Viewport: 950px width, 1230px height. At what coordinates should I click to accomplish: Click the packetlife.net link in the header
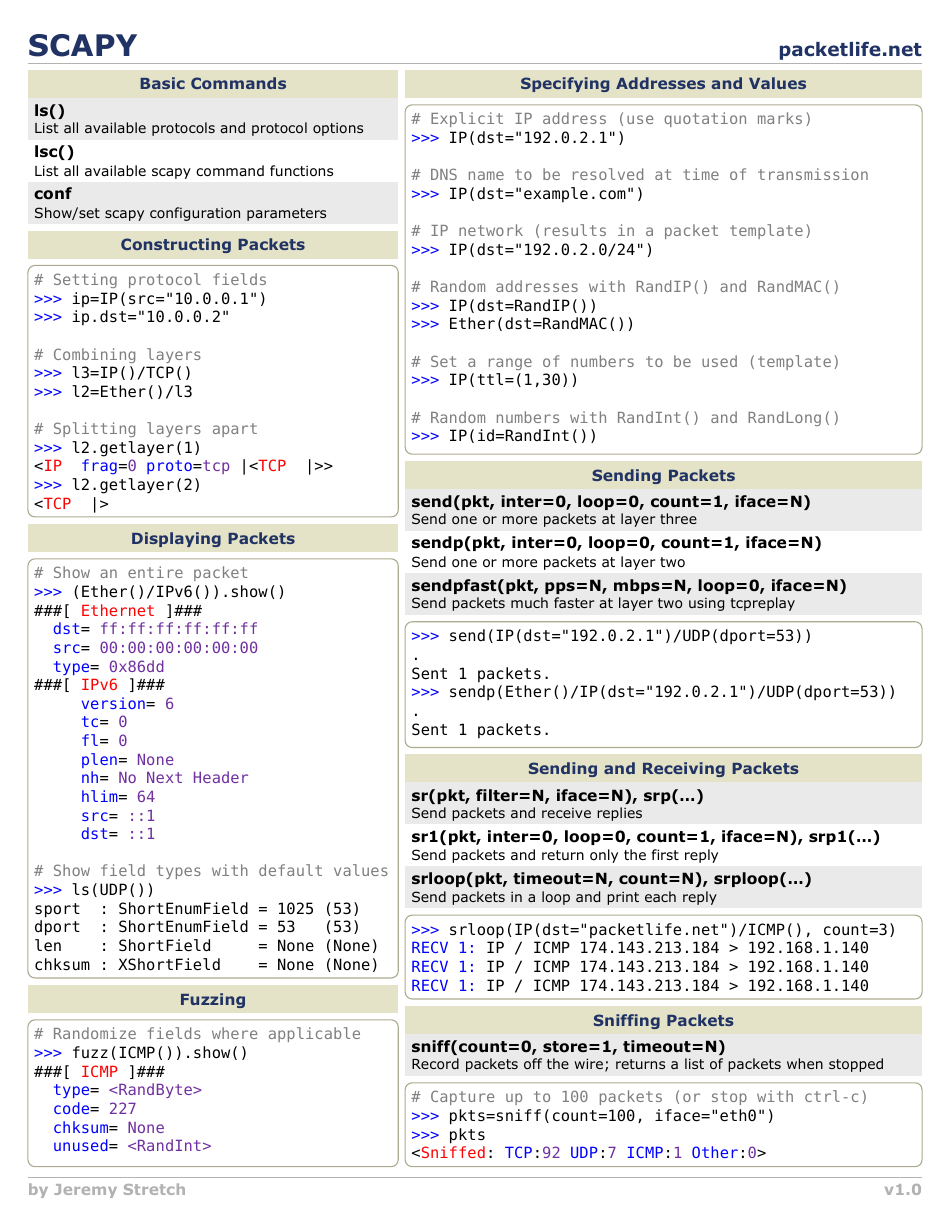[x=849, y=49]
